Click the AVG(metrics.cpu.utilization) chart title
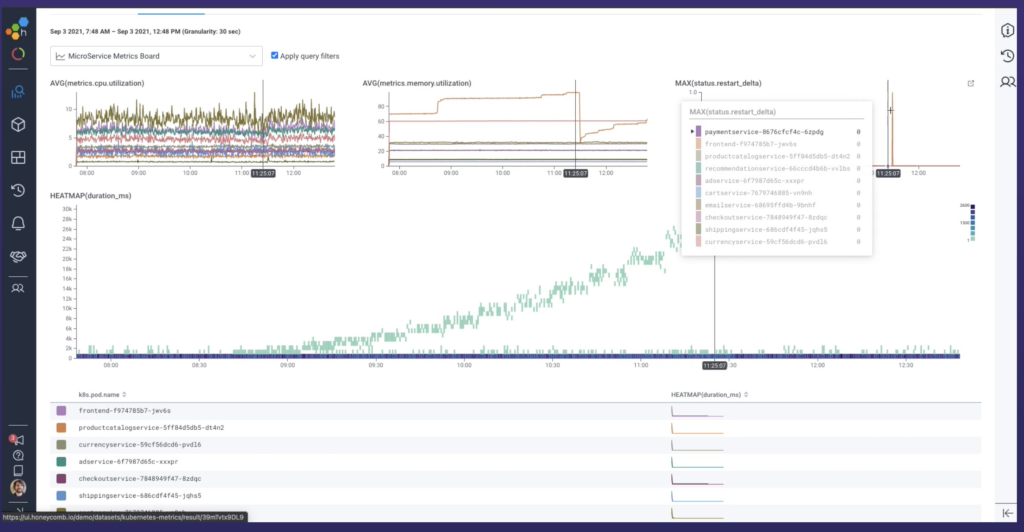This screenshot has height=532, width=1024. [x=97, y=84]
